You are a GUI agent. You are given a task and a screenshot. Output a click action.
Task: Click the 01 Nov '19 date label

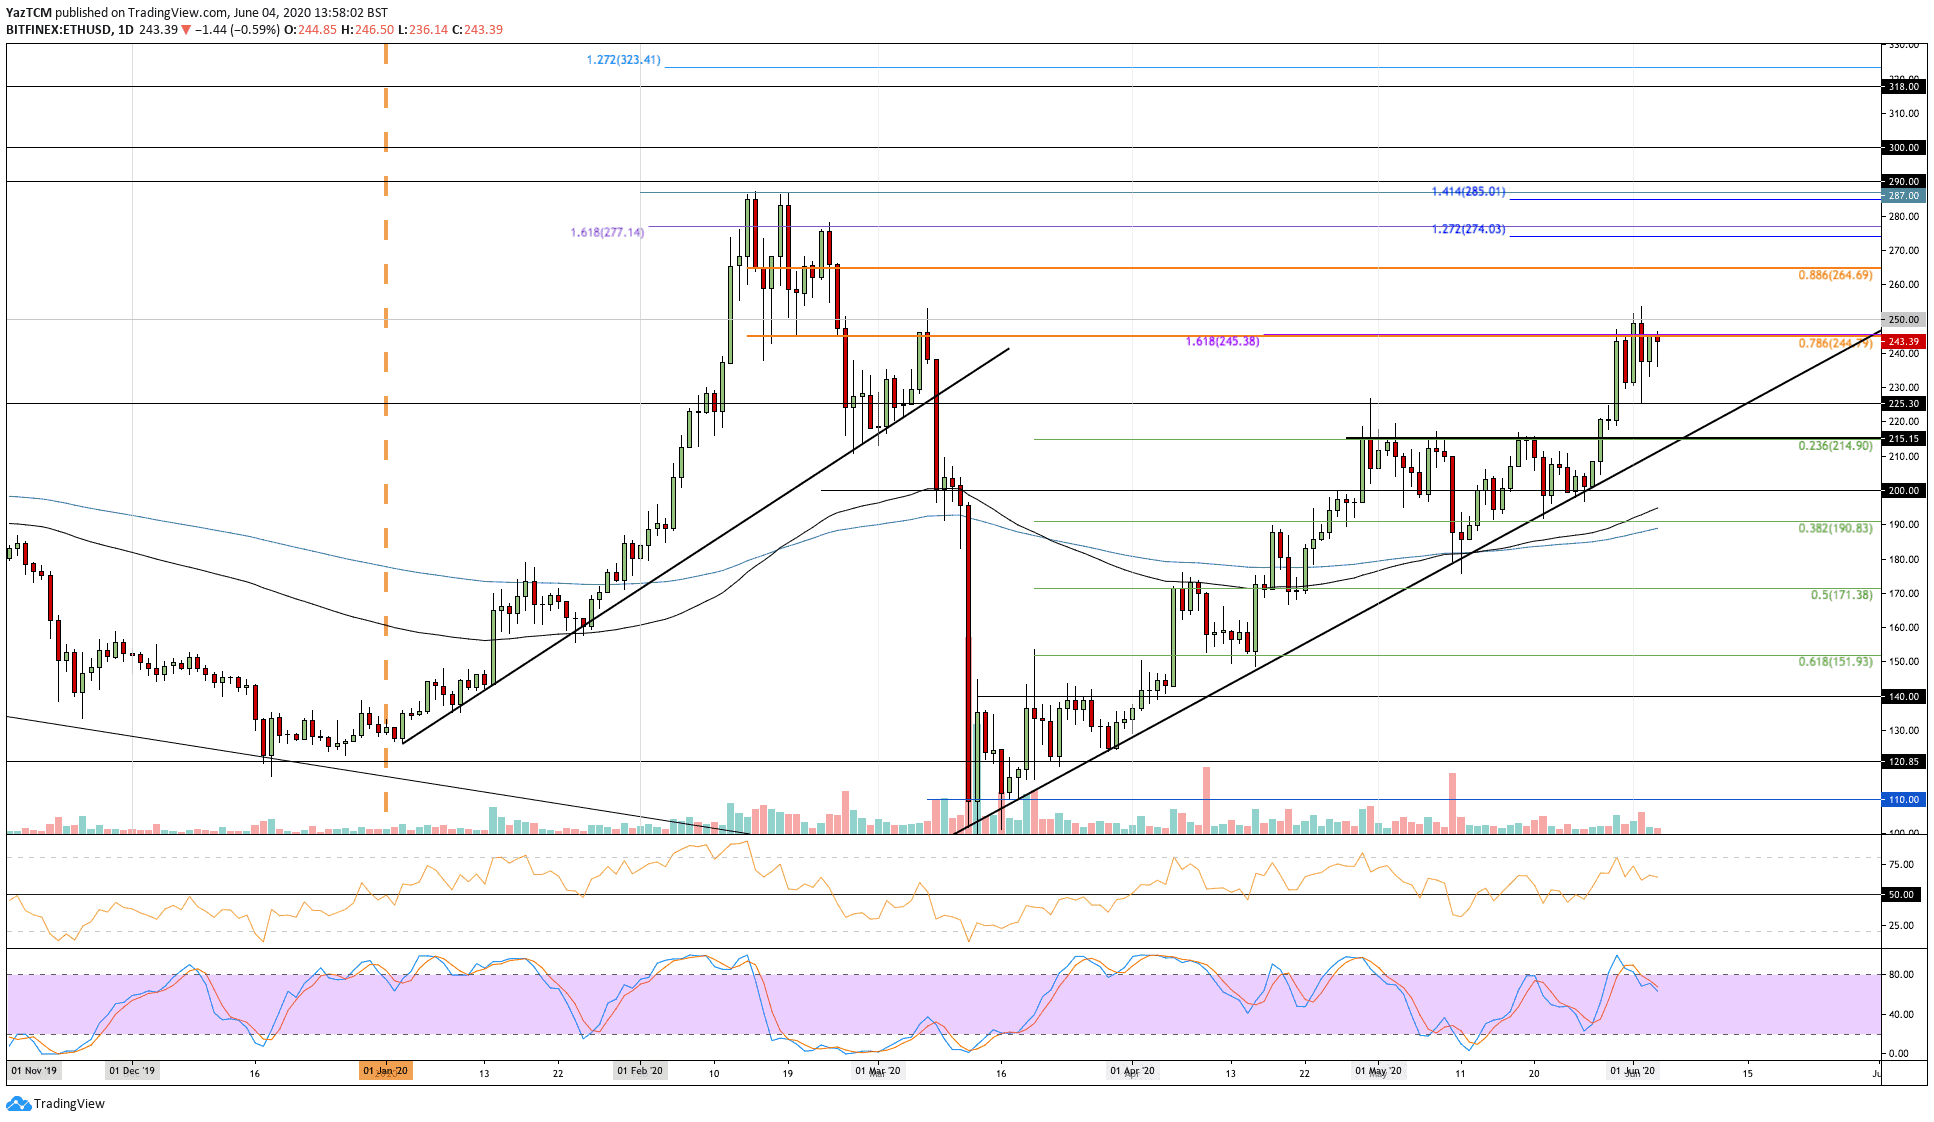click(x=35, y=1070)
